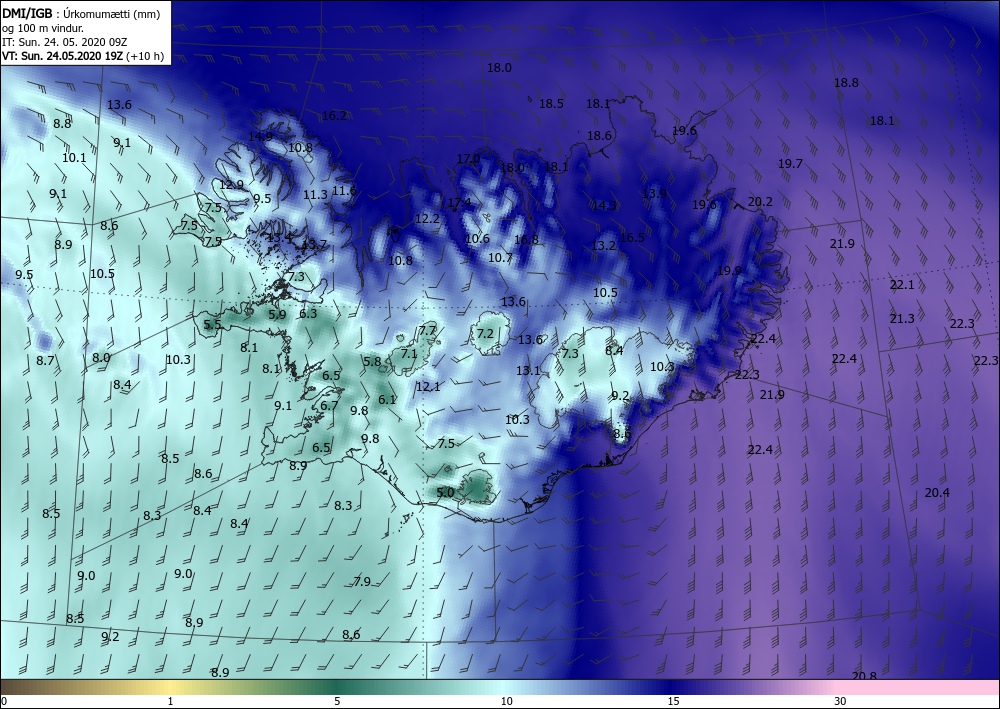Click the 22.1 value on the map
The width and height of the screenshot is (1000, 709).
point(902,285)
